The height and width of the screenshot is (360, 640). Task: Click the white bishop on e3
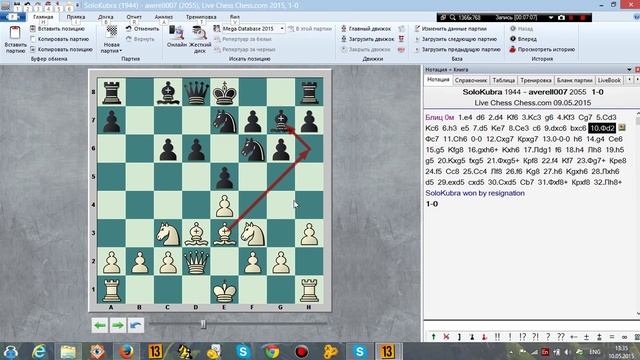point(224,233)
